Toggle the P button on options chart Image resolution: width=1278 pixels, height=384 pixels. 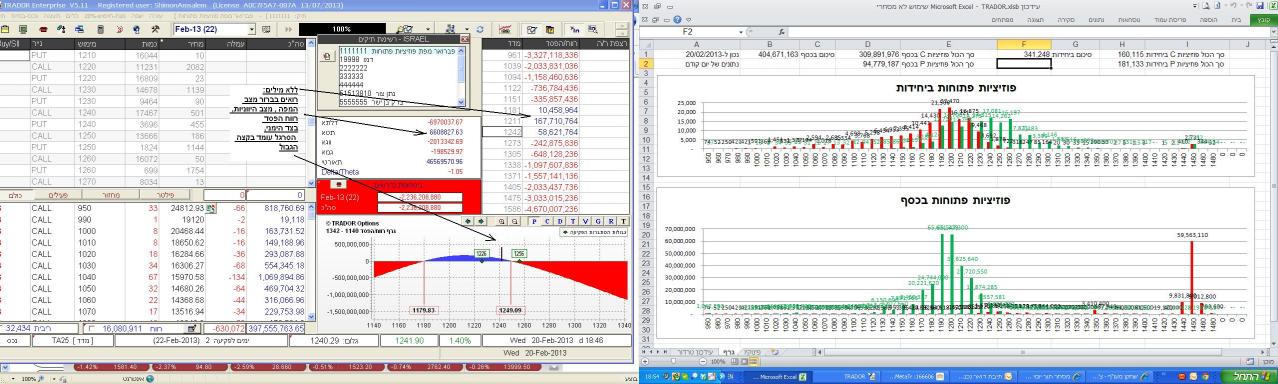coord(535,220)
